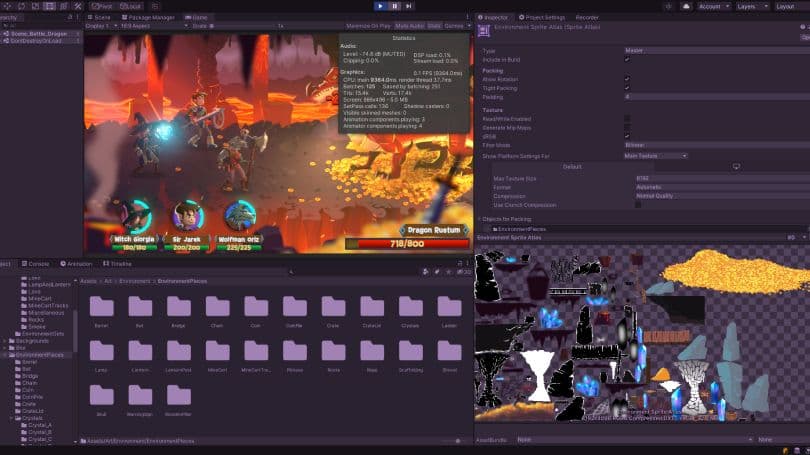The height and width of the screenshot is (455, 810).
Task: Select Scene_Battle_Dragon in Hierarchy
Action: tap(39, 34)
